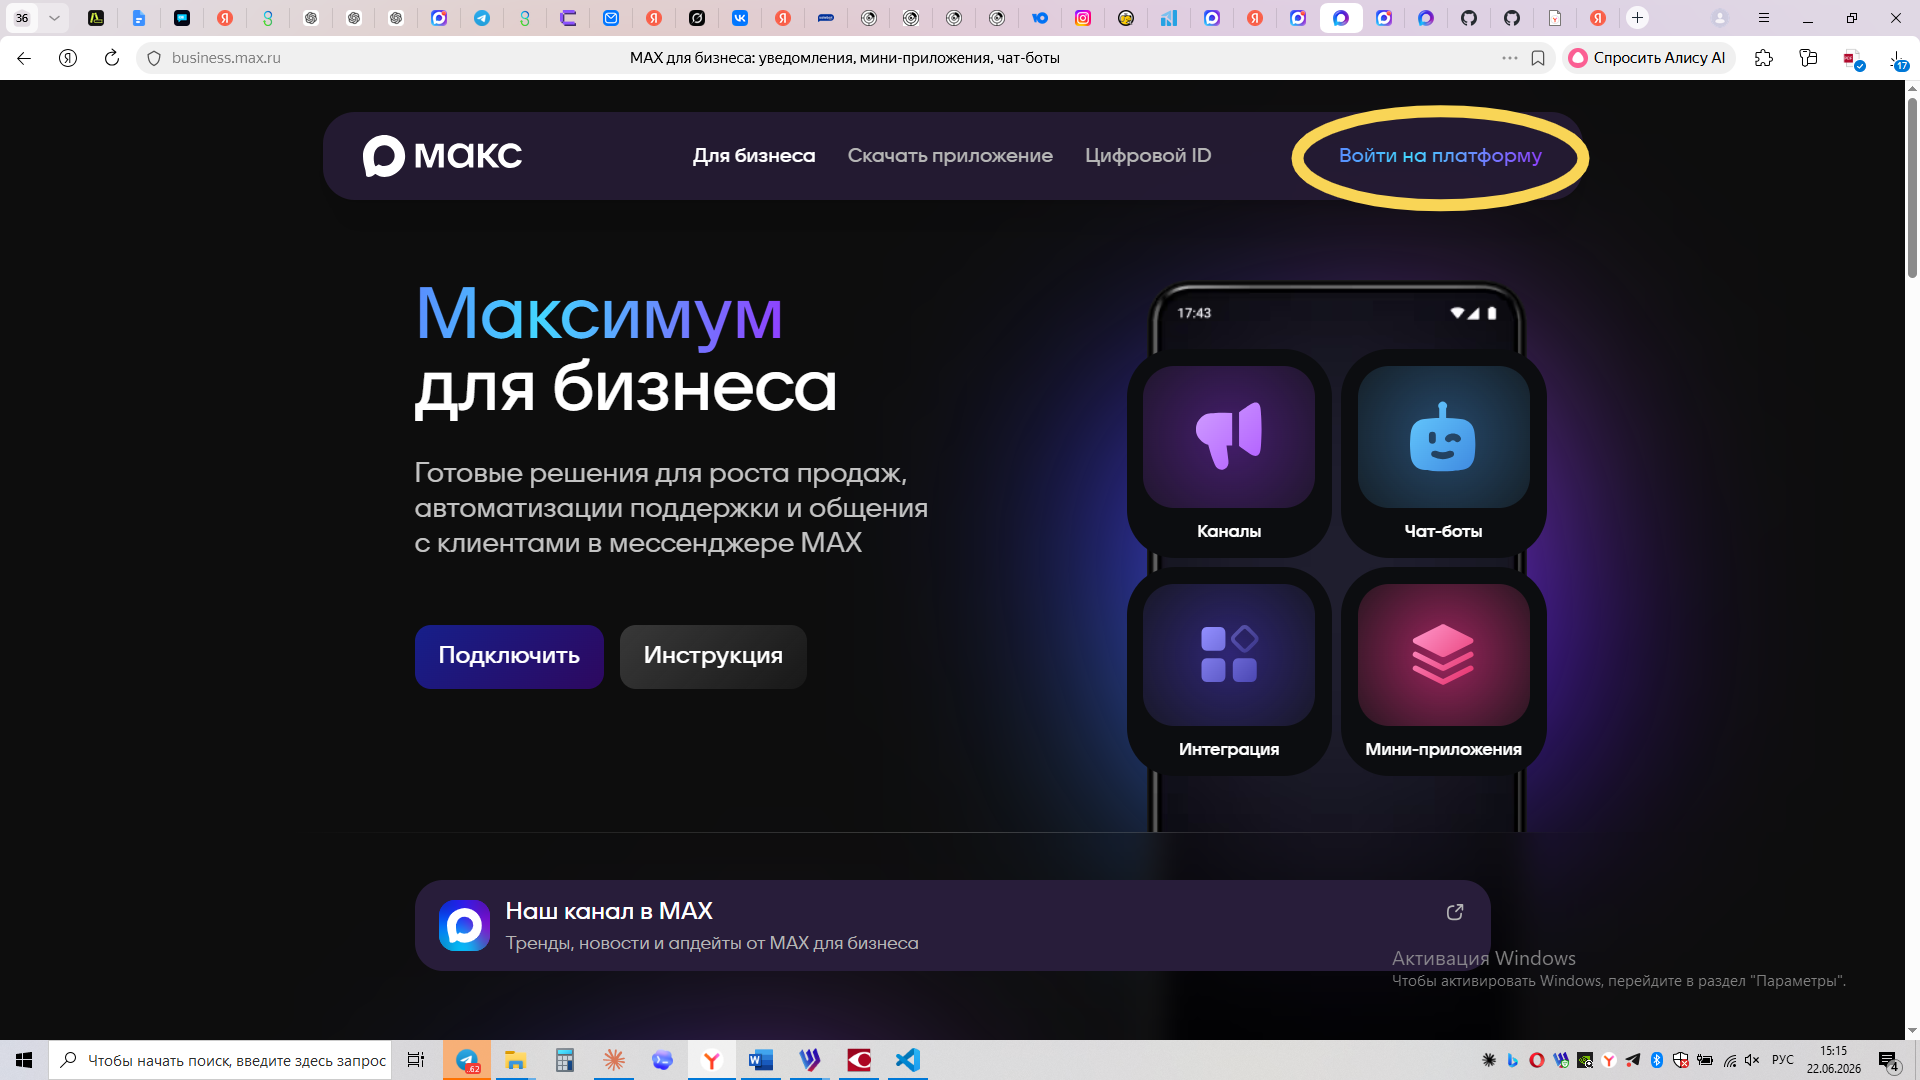Image resolution: width=1920 pixels, height=1080 pixels.
Task: Click the Yandex home Я button in toolbar
Action: click(x=68, y=58)
